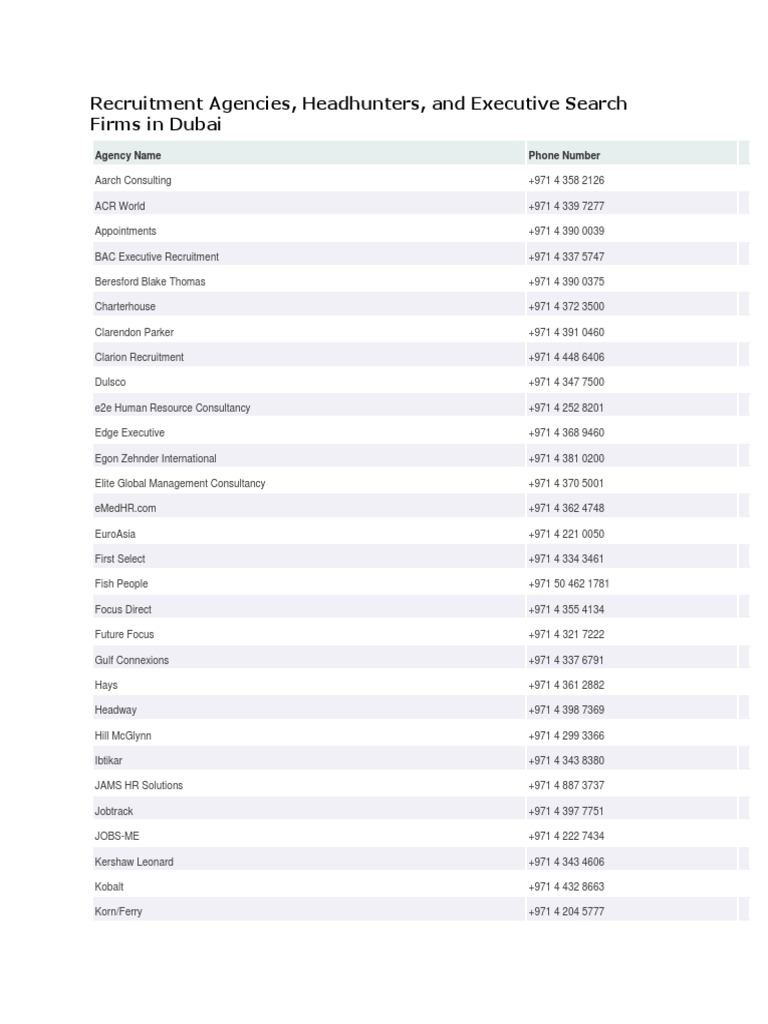Select Elite Global Management Consultancy
Screen dimensions: 768x1024
[180, 483]
